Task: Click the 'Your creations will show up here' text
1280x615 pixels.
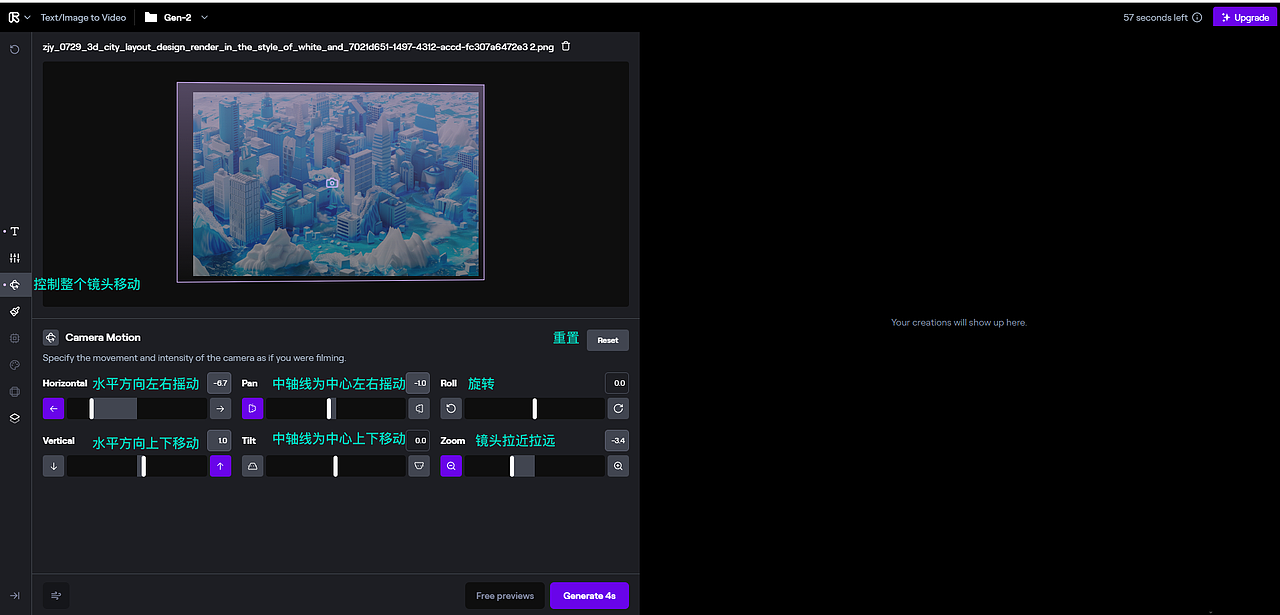Action: 959,322
